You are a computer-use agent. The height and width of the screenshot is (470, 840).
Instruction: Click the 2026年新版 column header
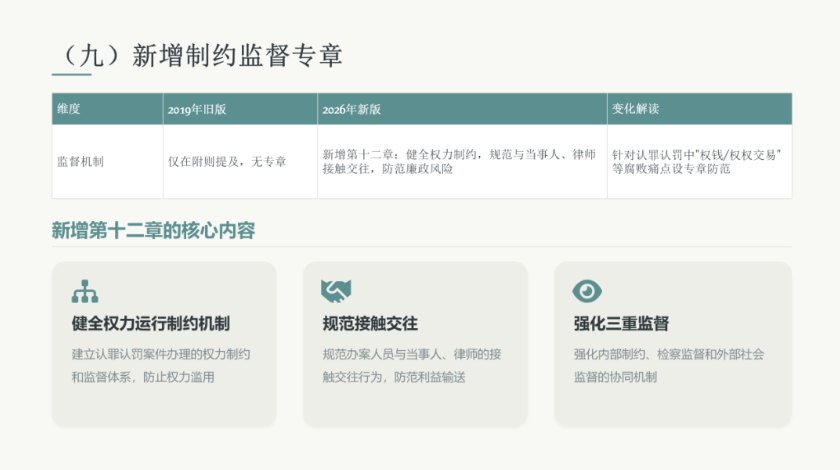pyautogui.click(x=462, y=109)
